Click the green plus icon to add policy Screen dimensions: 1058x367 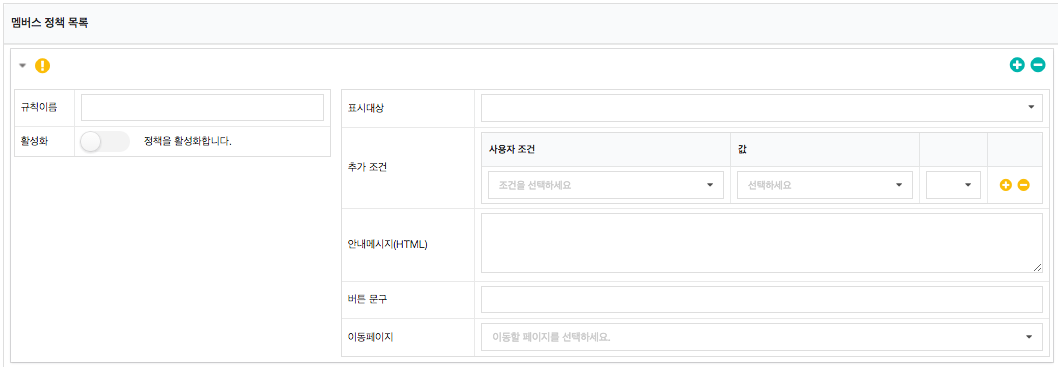coord(1017,65)
